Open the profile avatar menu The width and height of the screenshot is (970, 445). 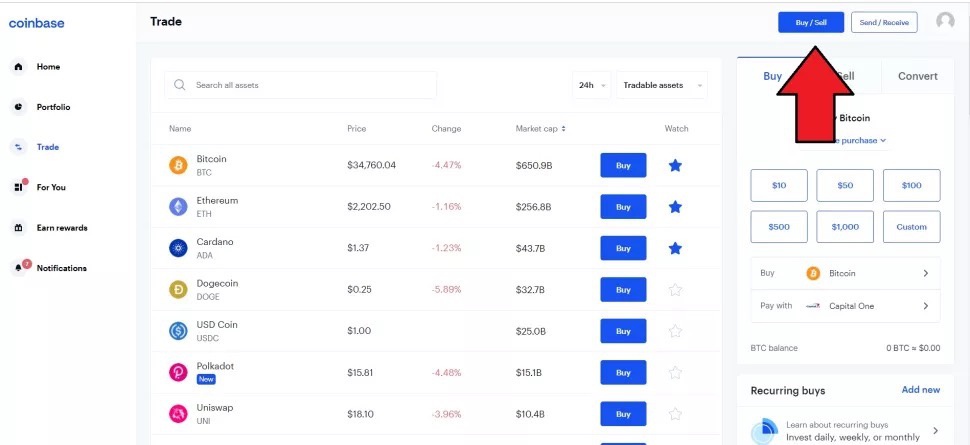coord(945,22)
